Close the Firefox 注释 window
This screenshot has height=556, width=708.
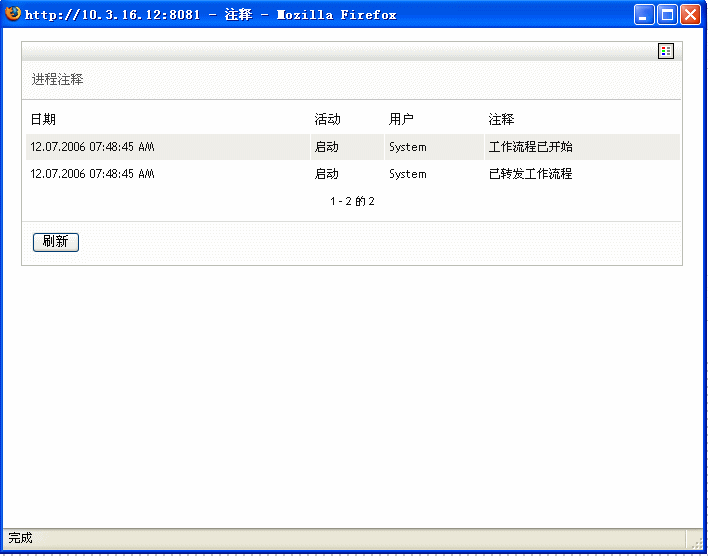pos(690,14)
